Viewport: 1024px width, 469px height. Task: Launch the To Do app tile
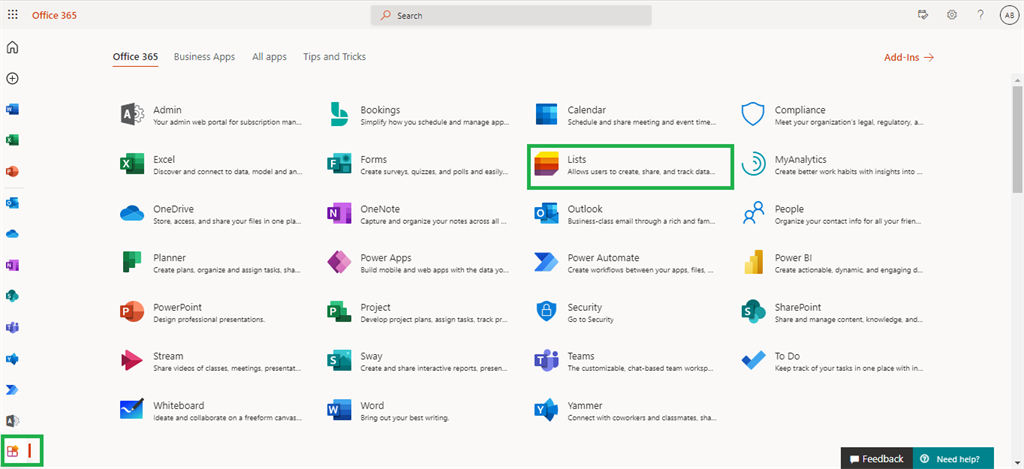[x=832, y=361]
